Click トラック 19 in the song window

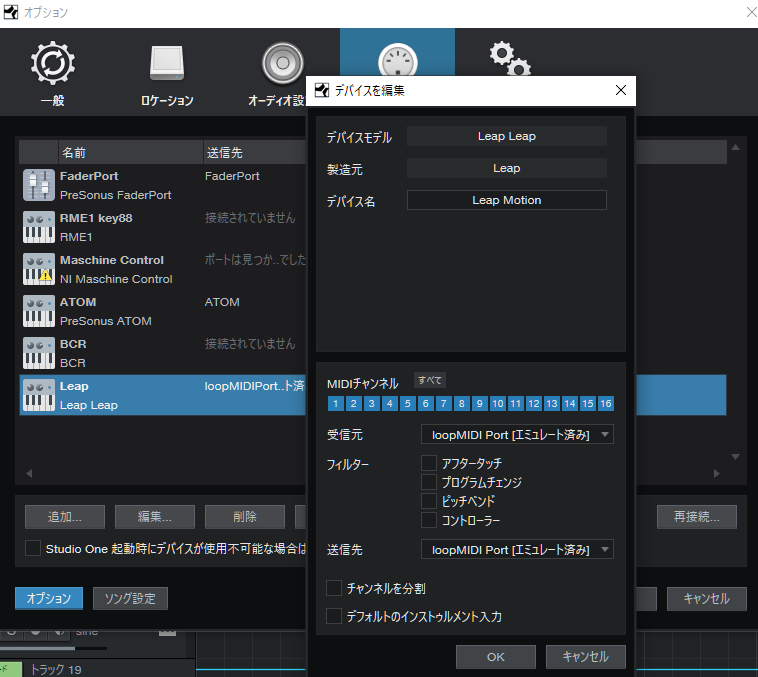pos(56,669)
